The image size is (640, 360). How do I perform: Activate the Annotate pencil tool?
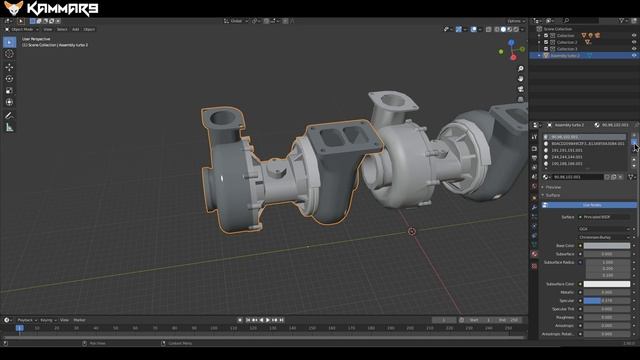9,116
